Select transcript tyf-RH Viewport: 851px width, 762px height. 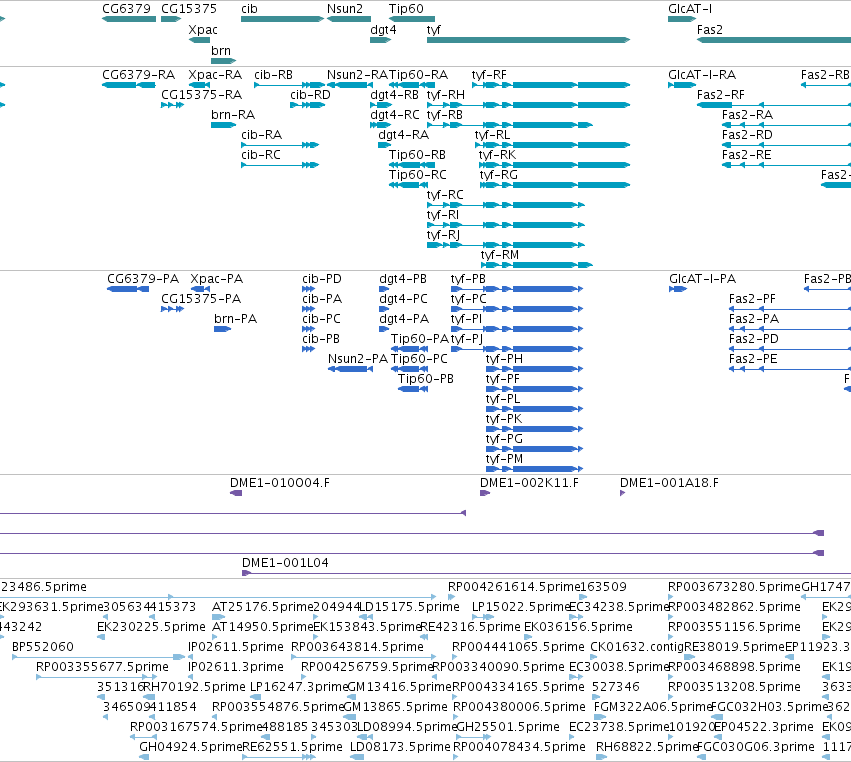(x=446, y=95)
